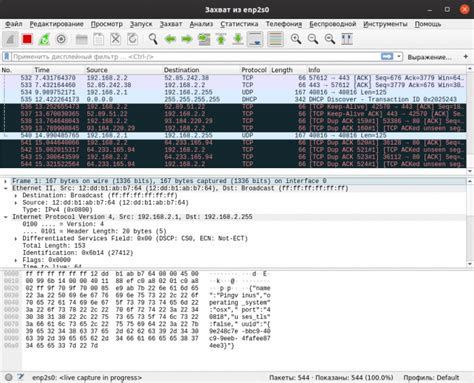
Task: Select packet 535 DHCP Discover row
Action: pyautogui.click(x=233, y=99)
